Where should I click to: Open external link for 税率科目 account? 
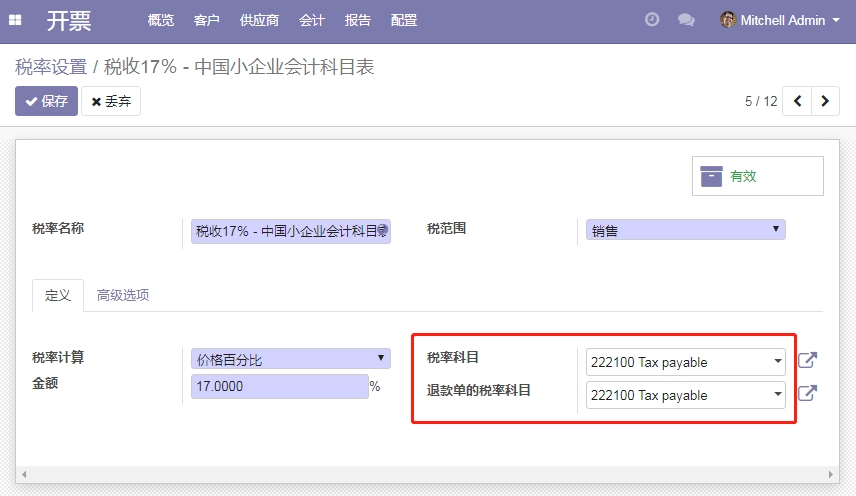[x=807, y=360]
